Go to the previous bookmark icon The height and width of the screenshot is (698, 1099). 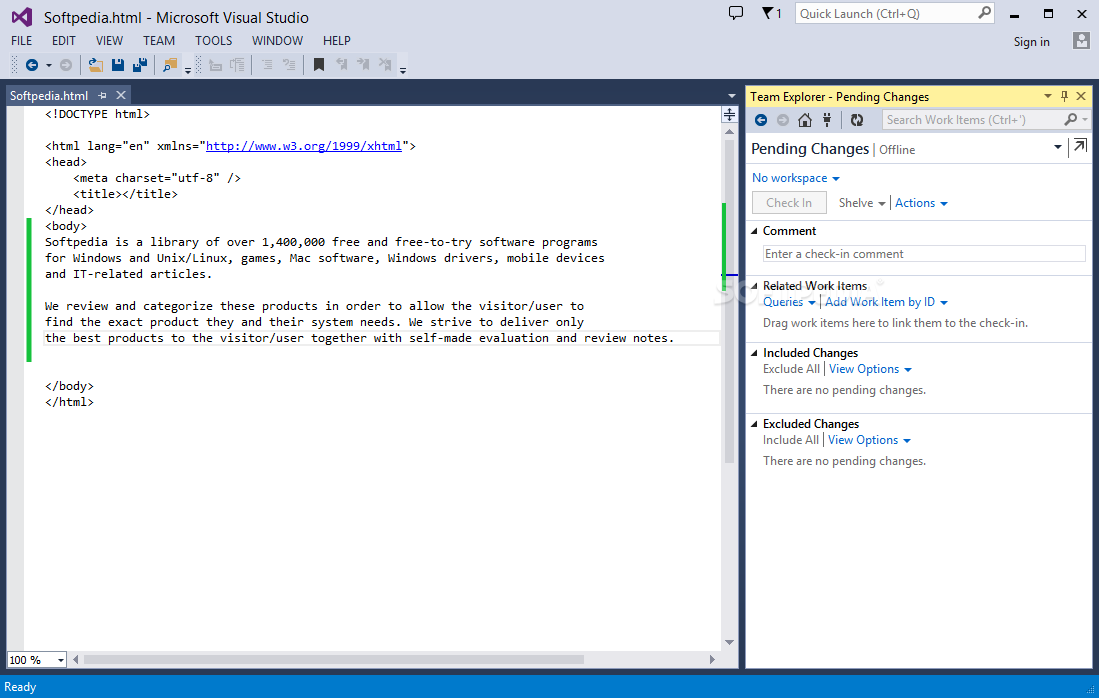click(x=341, y=65)
